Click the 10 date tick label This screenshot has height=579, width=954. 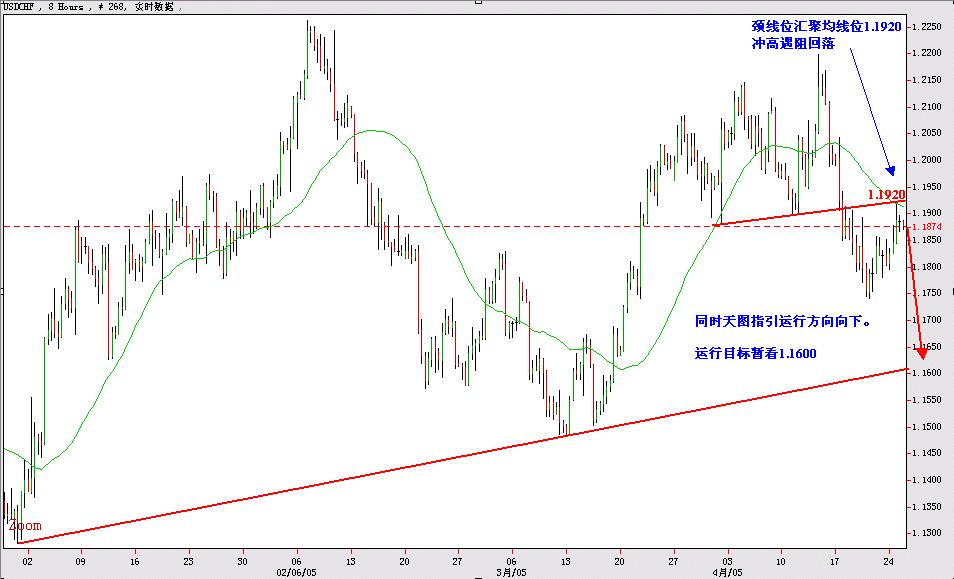(781, 562)
